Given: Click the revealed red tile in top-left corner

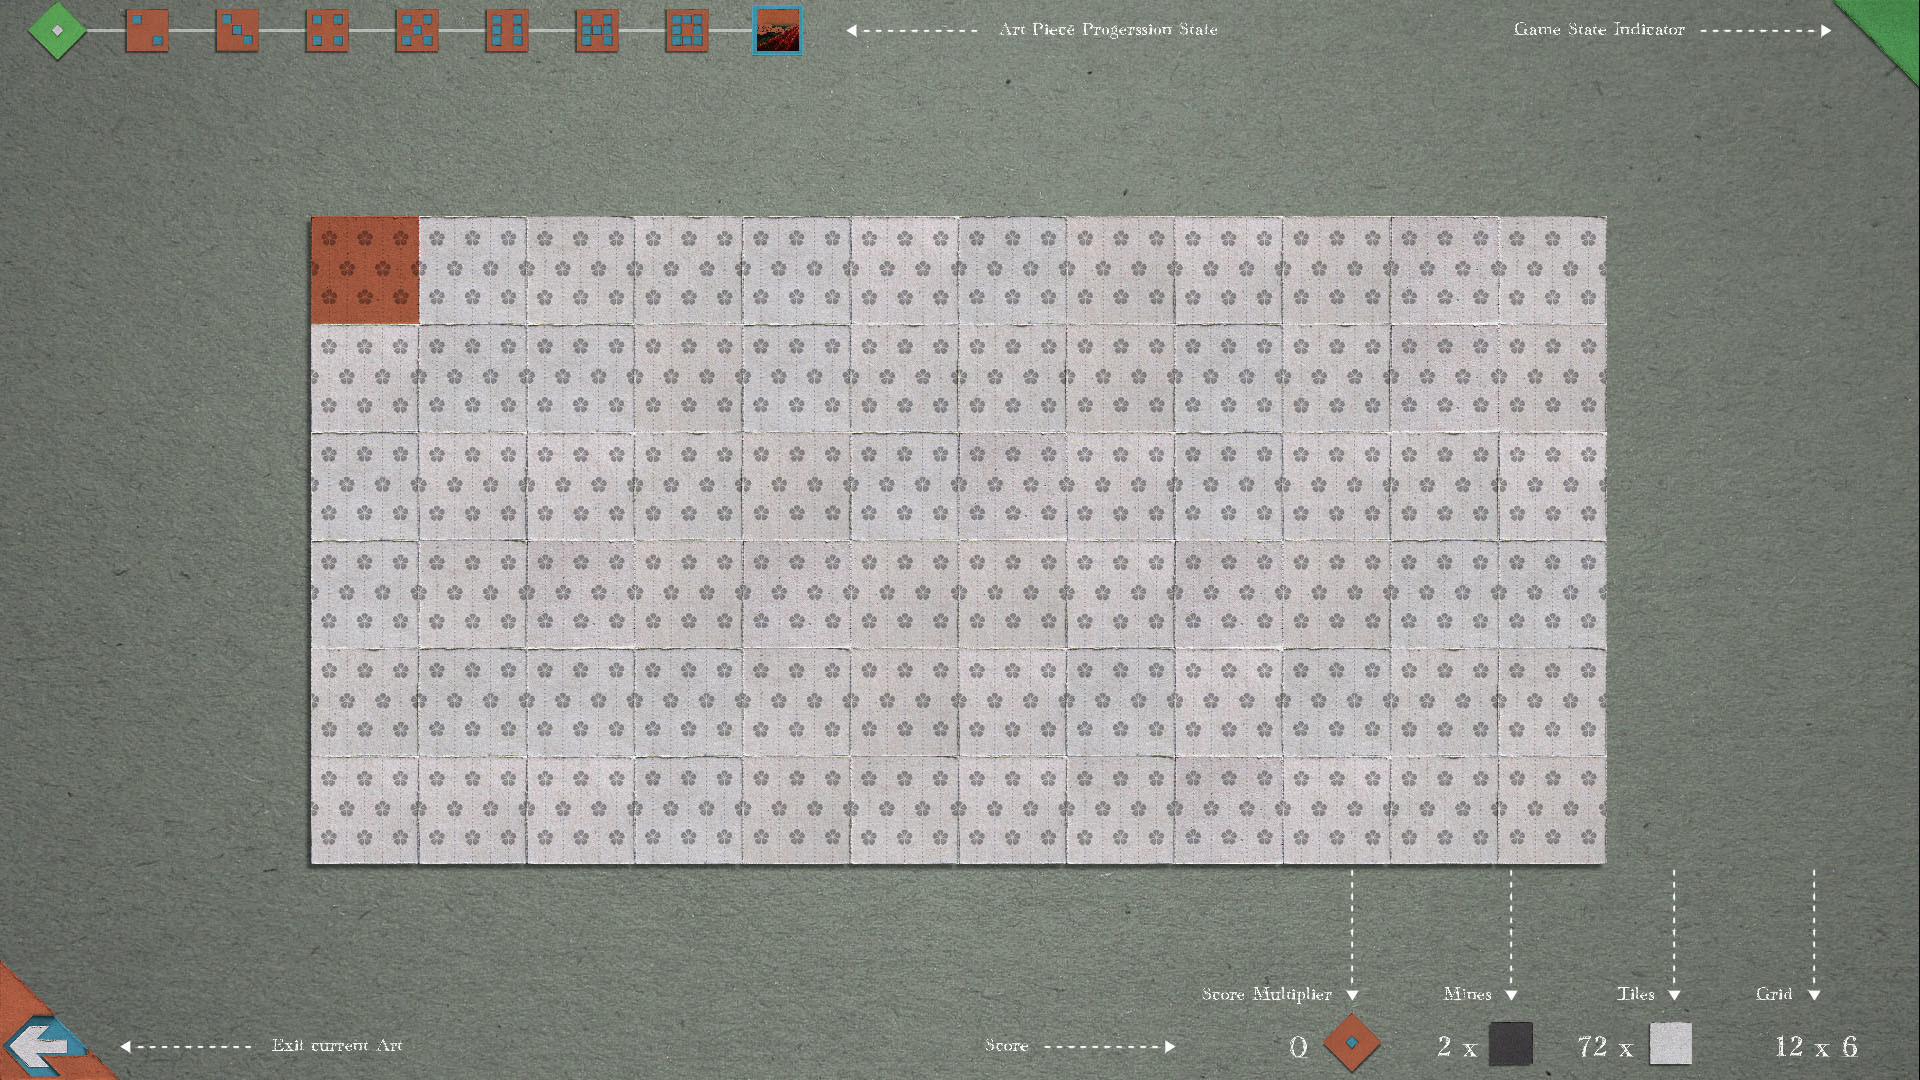Looking at the screenshot, I should coord(365,270).
